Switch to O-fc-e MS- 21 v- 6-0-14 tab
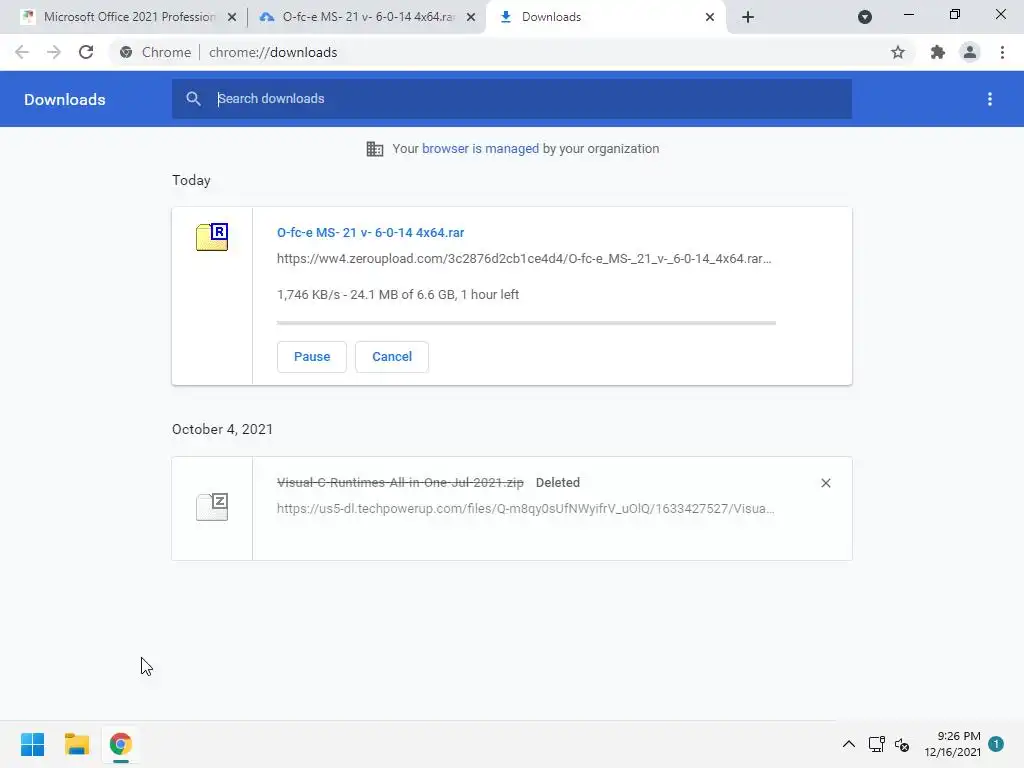 click(x=366, y=17)
